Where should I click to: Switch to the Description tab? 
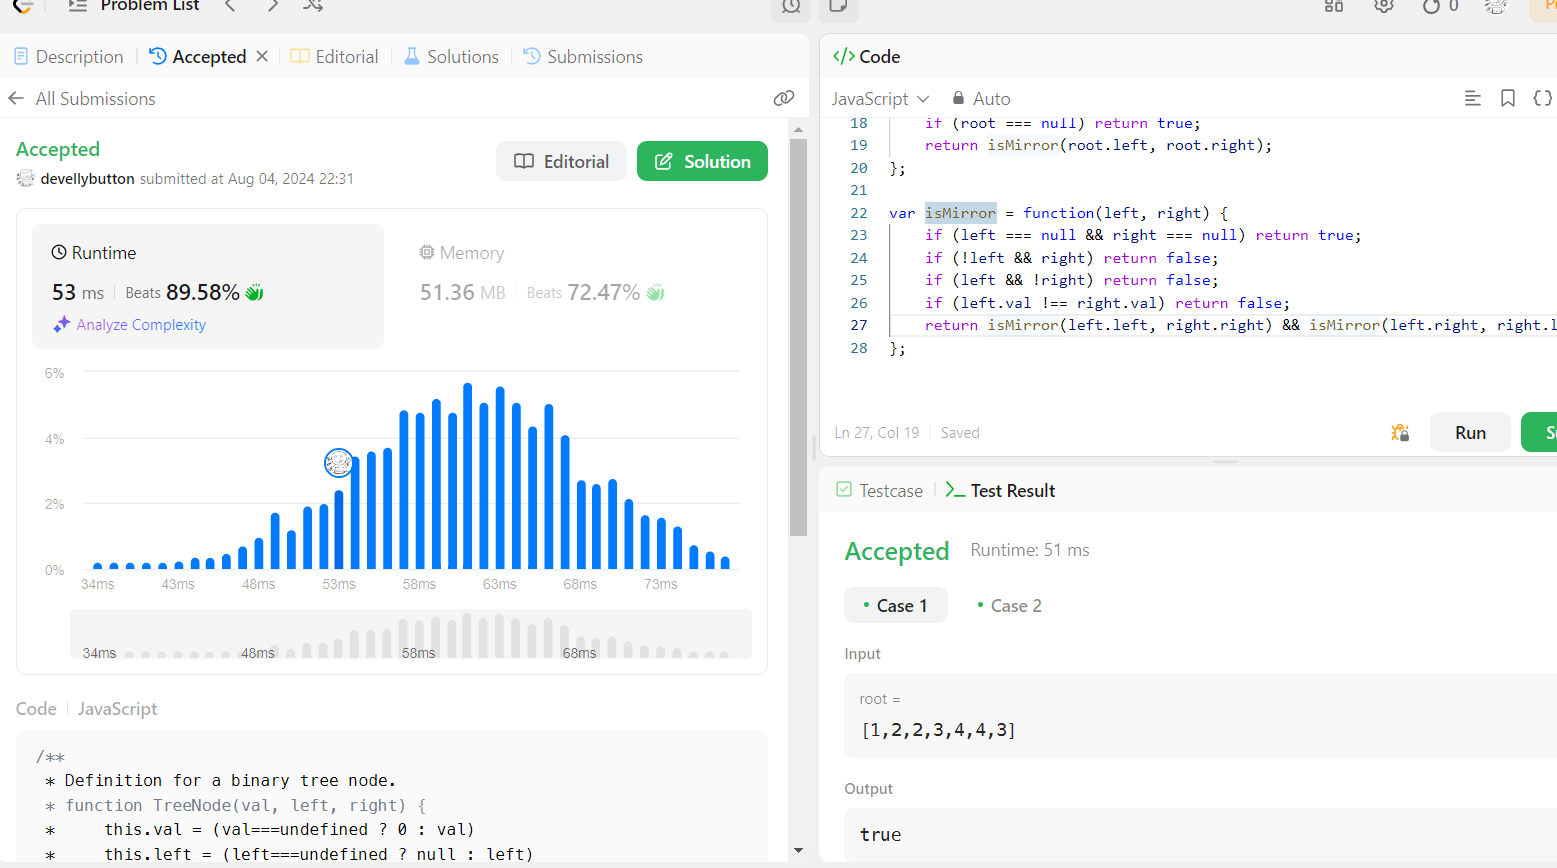[69, 57]
